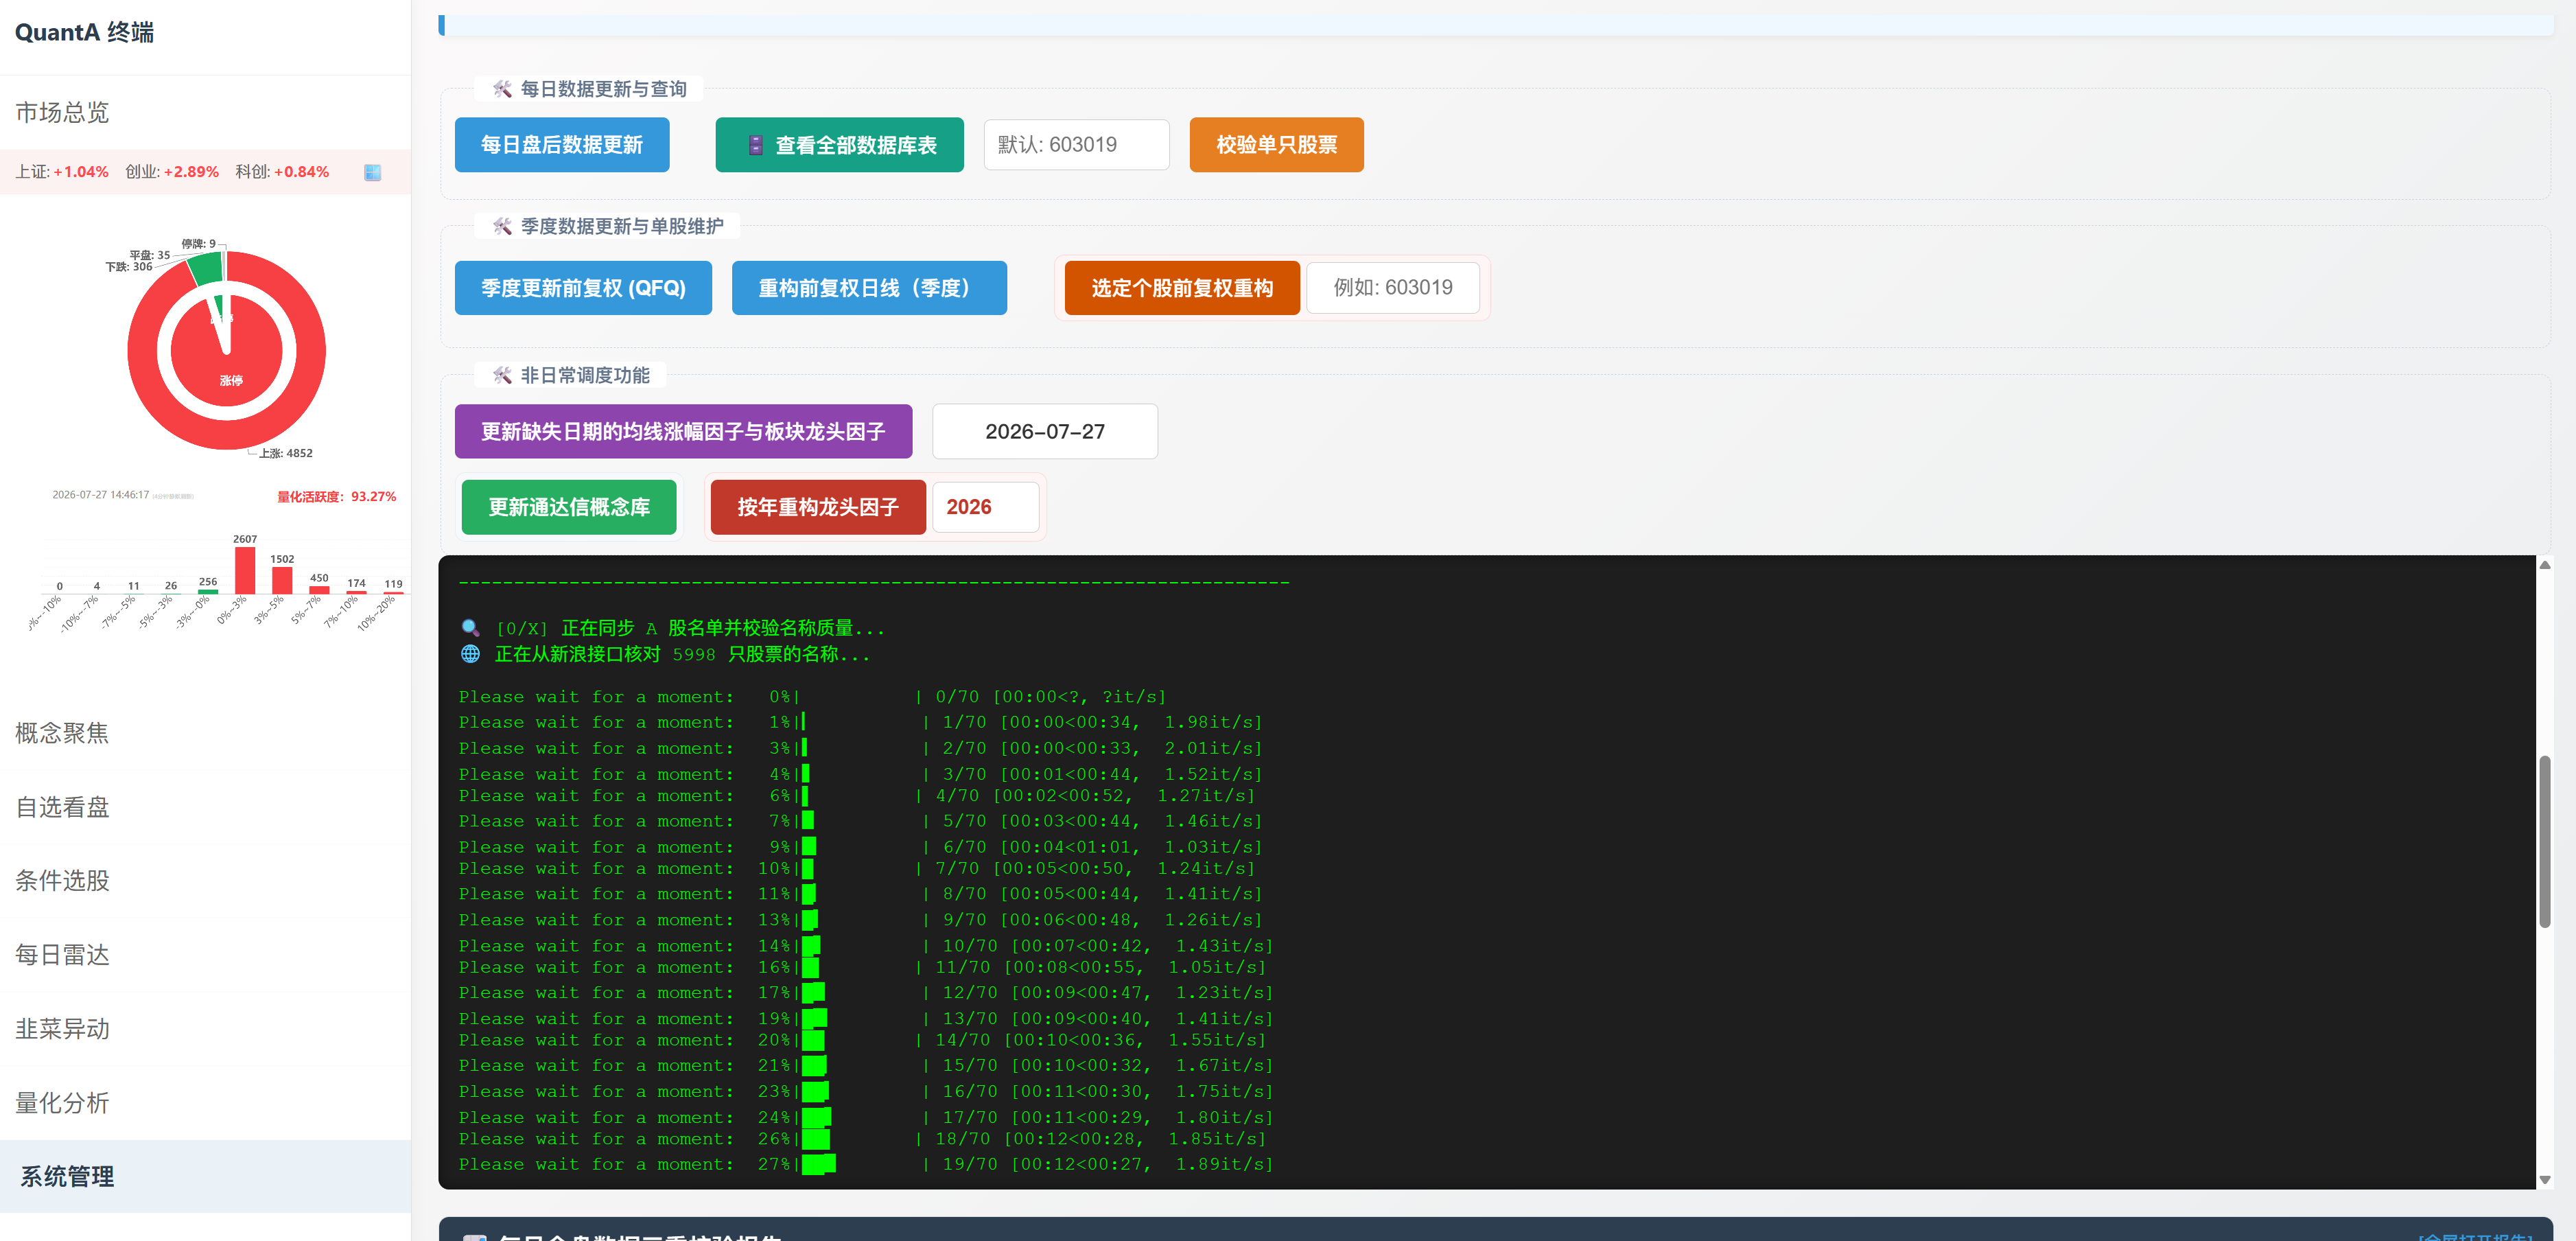
Task: Click the tools icon beside 每日数据更新与查询
Action: [502, 89]
